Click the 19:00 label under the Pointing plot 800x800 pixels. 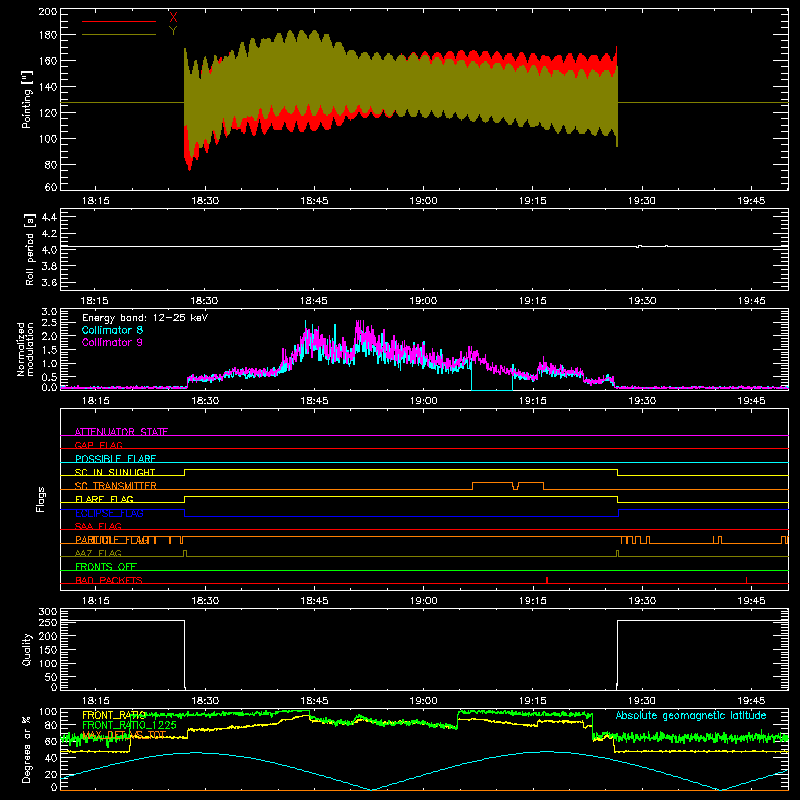(423, 201)
